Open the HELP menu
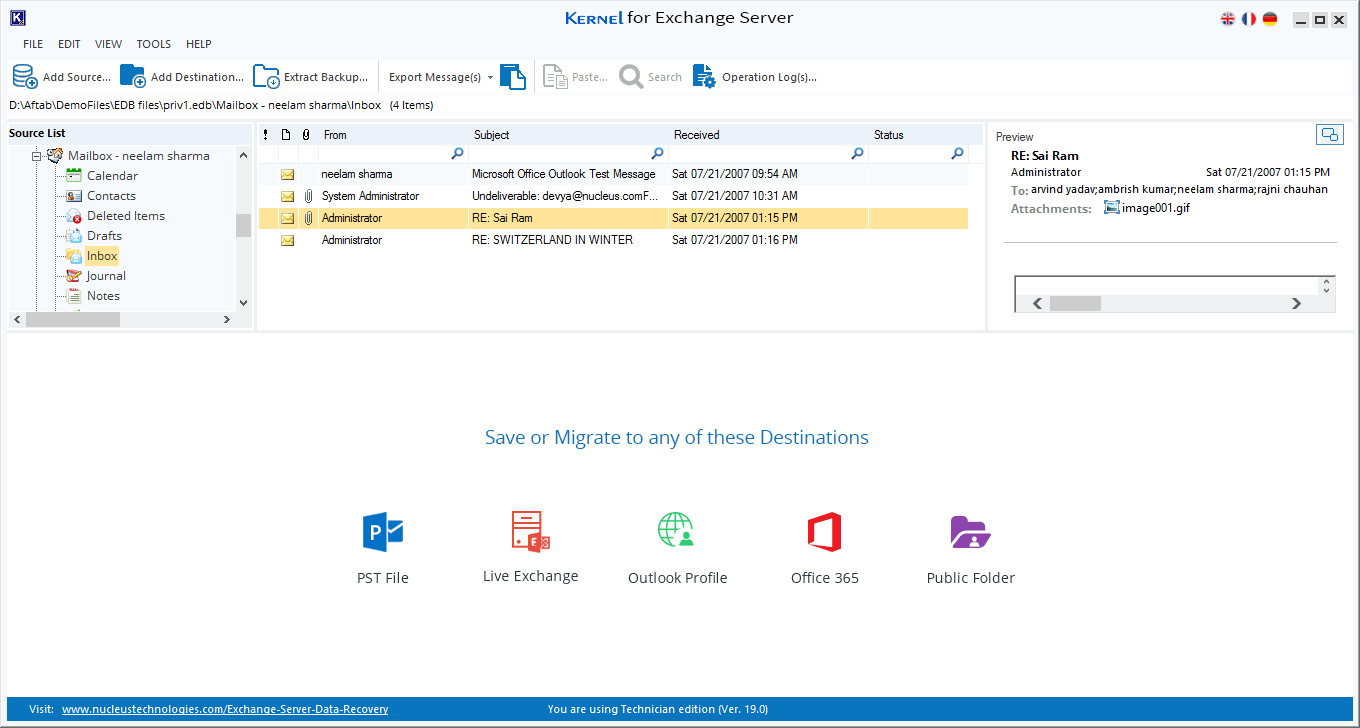The image size is (1360, 728). 199,44
